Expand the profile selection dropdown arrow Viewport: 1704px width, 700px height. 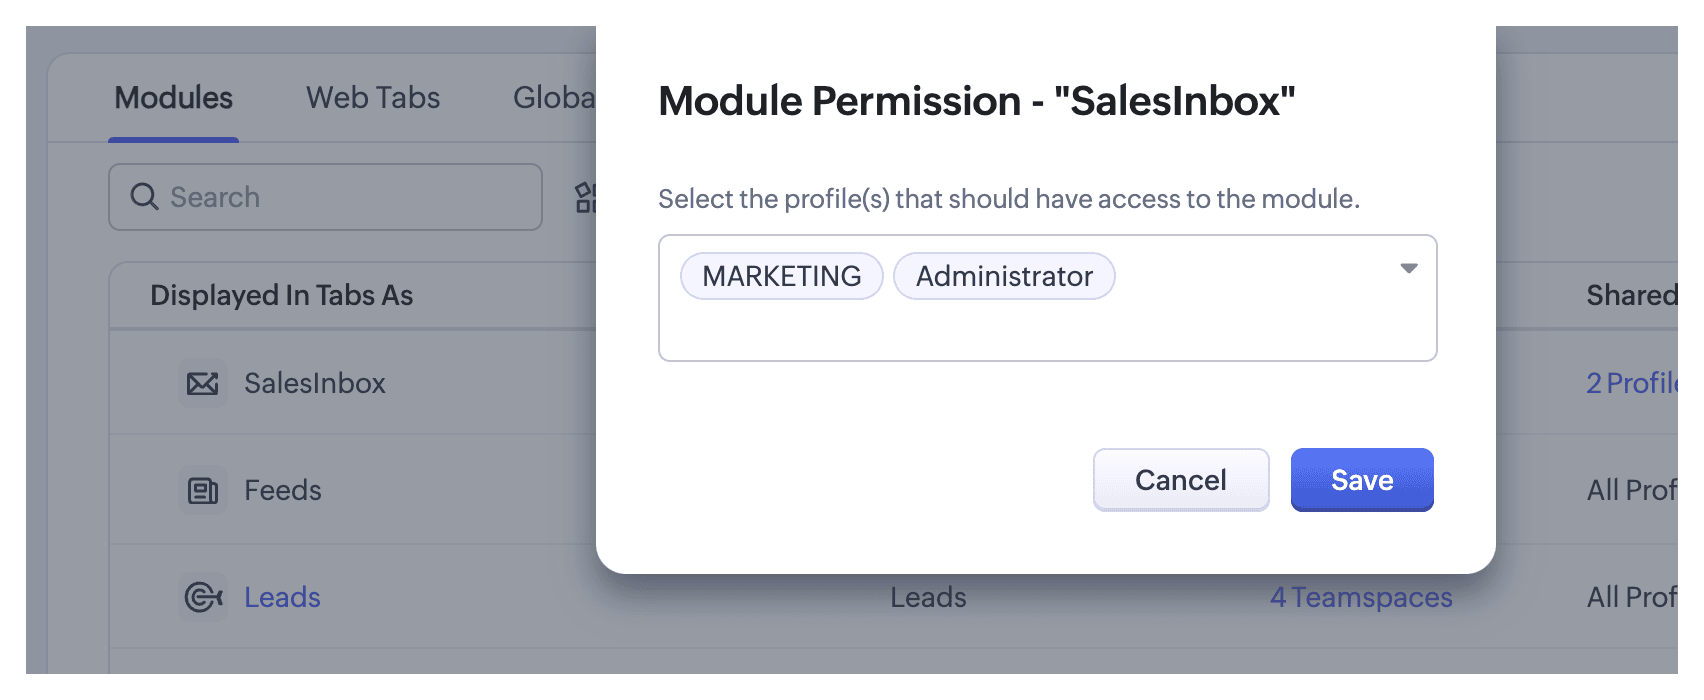[x=1409, y=268]
